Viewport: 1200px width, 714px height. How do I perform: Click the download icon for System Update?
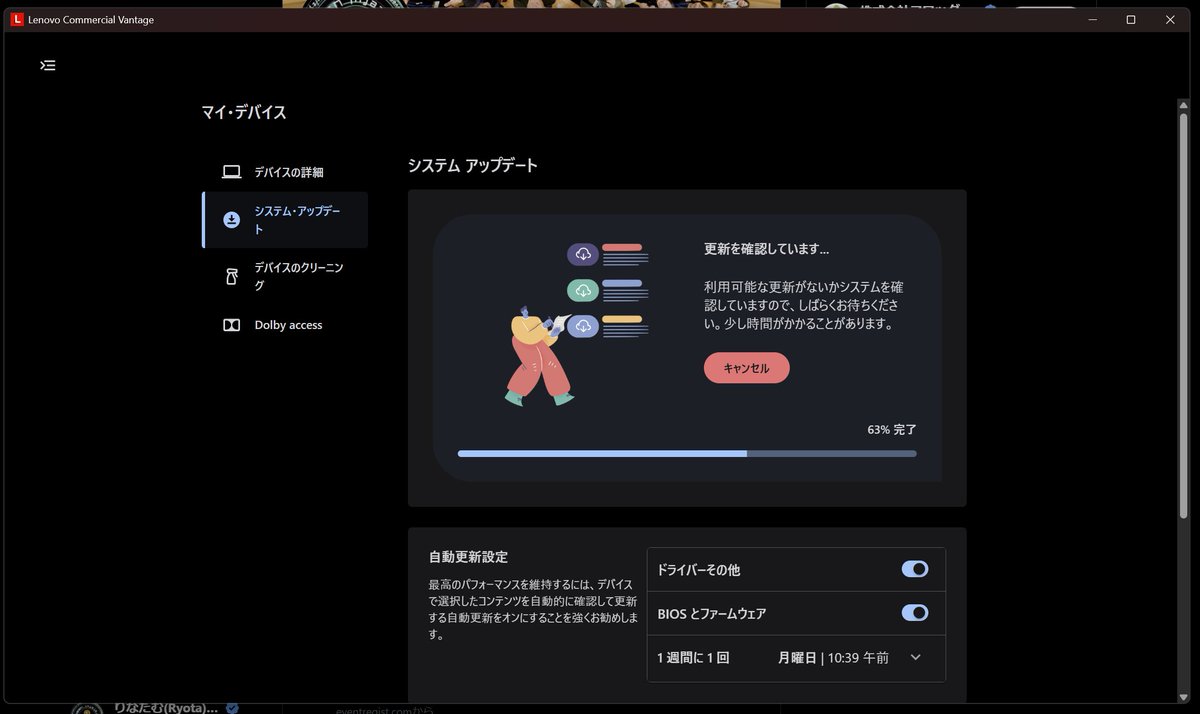coord(231,220)
